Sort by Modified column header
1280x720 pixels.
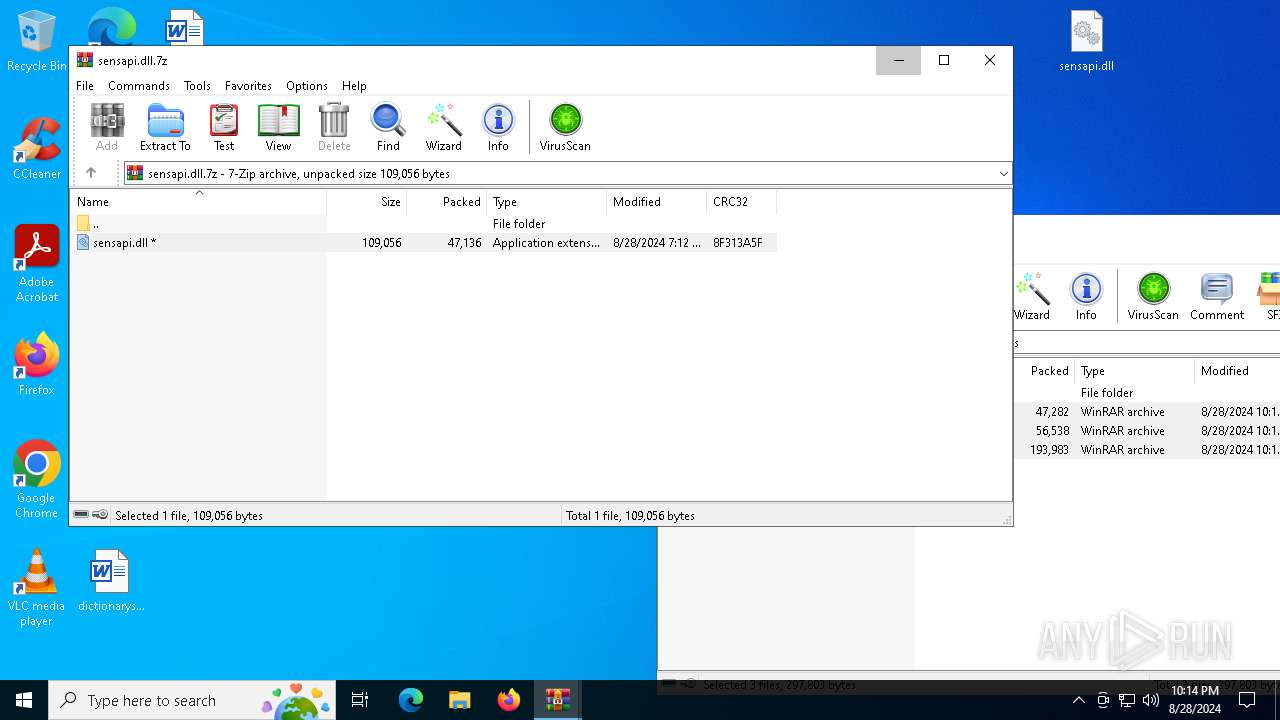(657, 202)
